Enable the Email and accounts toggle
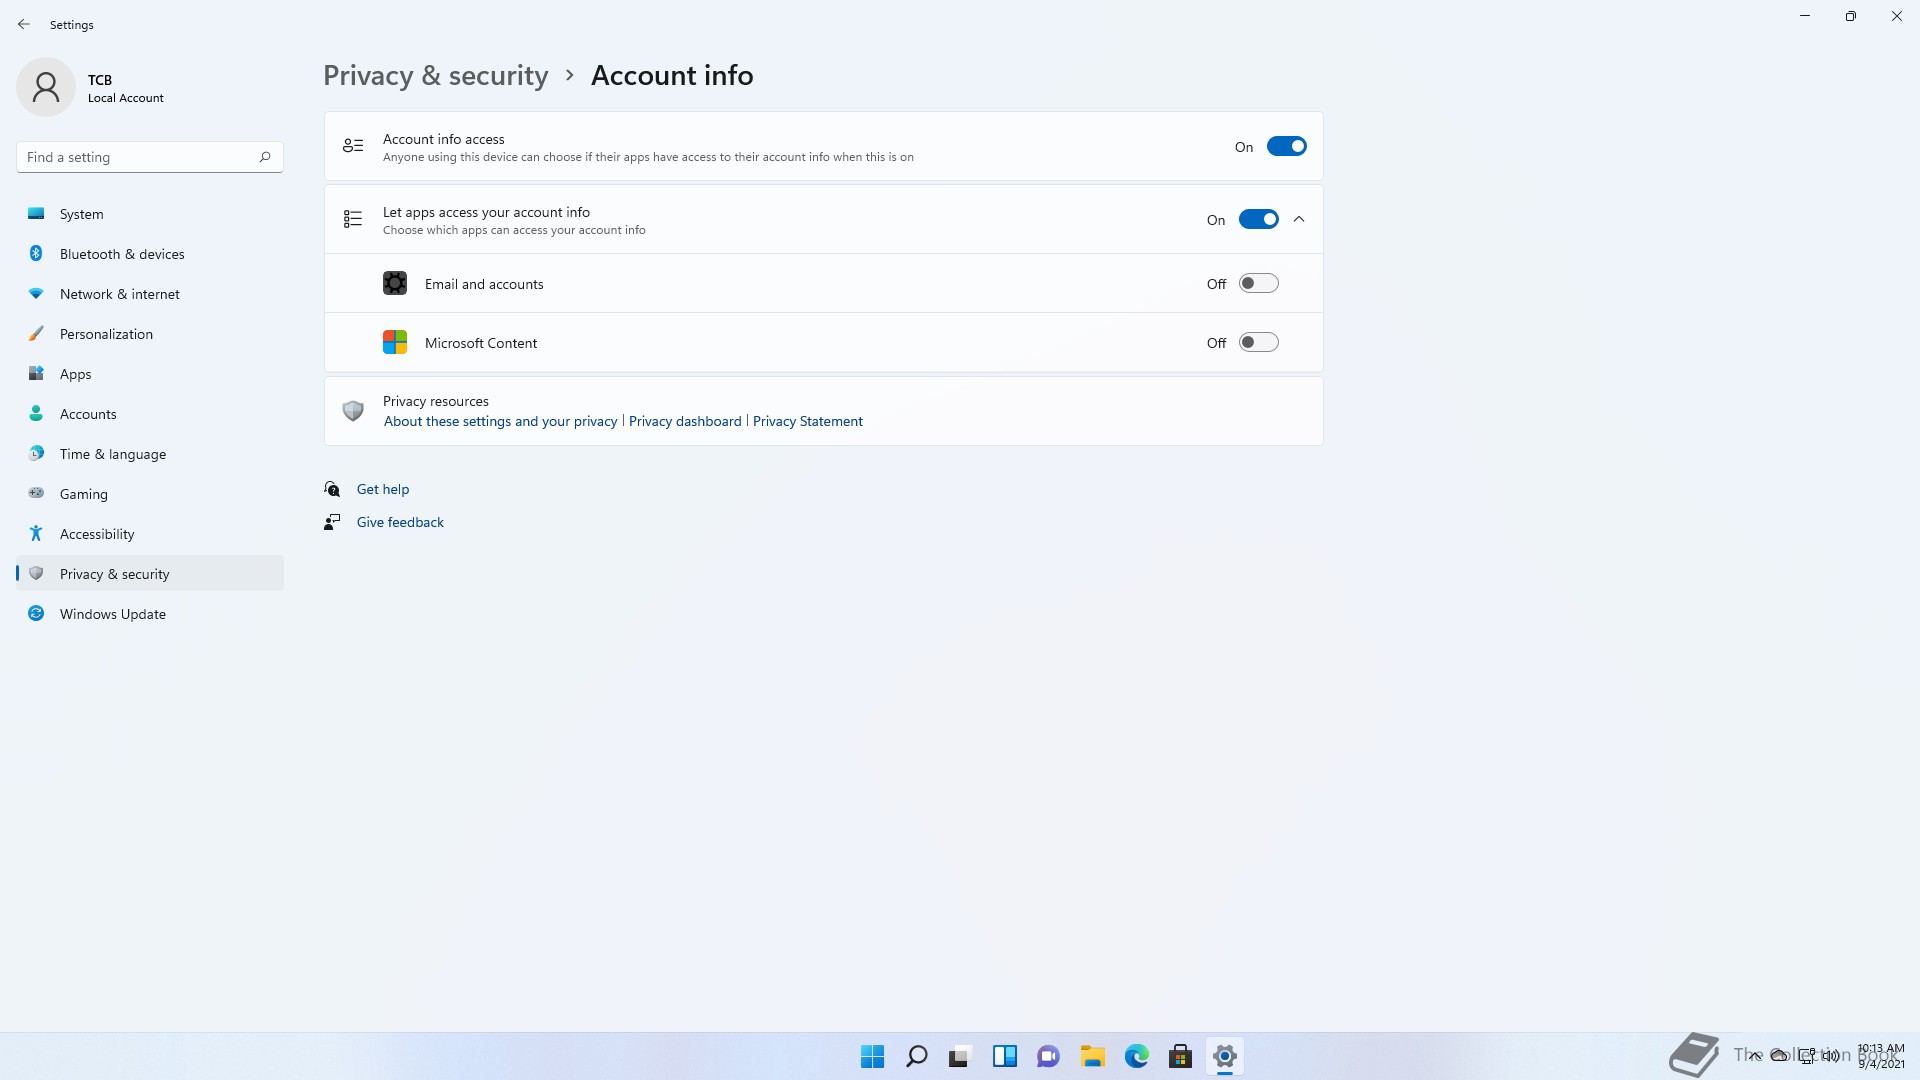Viewport: 1920px width, 1080px height. click(1258, 284)
